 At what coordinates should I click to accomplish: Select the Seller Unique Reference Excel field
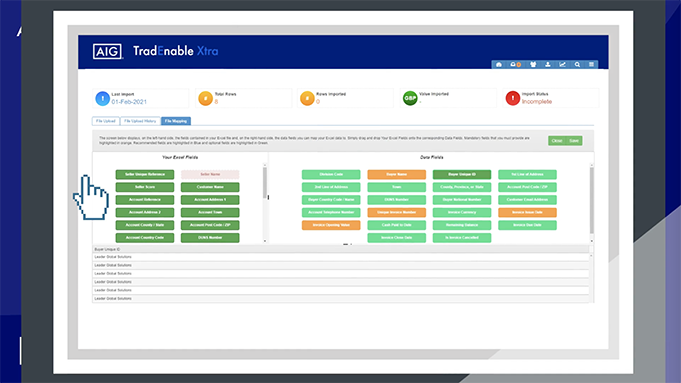145,175
